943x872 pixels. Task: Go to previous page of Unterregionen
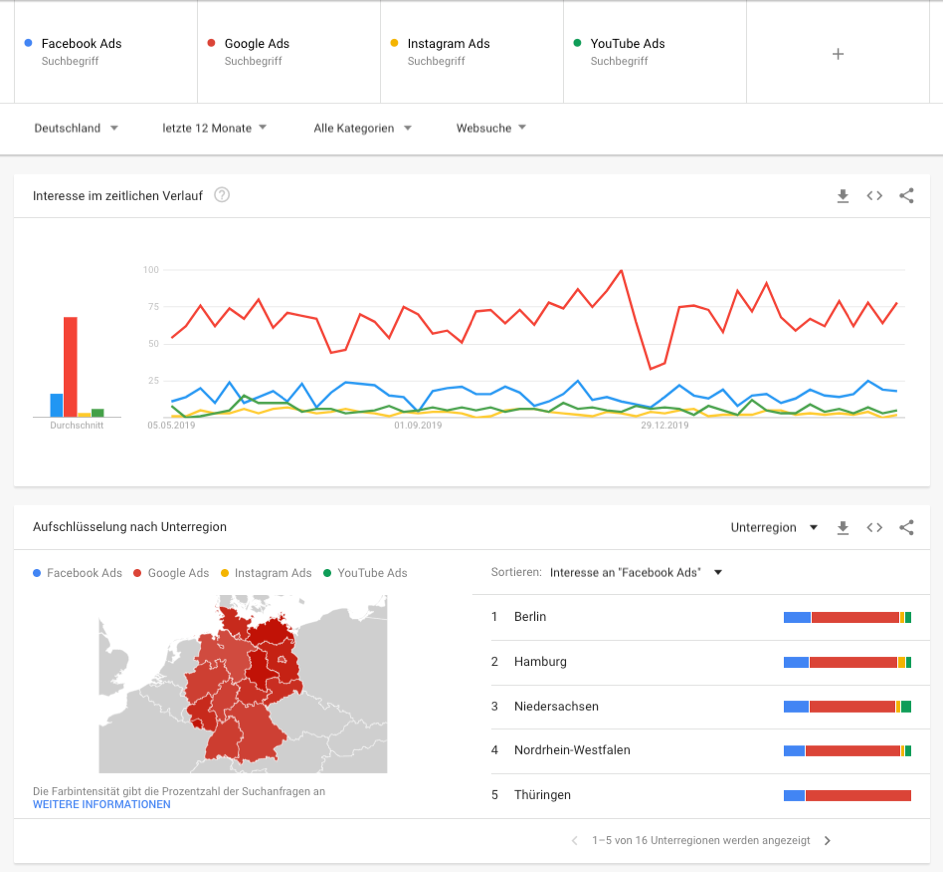pos(574,841)
